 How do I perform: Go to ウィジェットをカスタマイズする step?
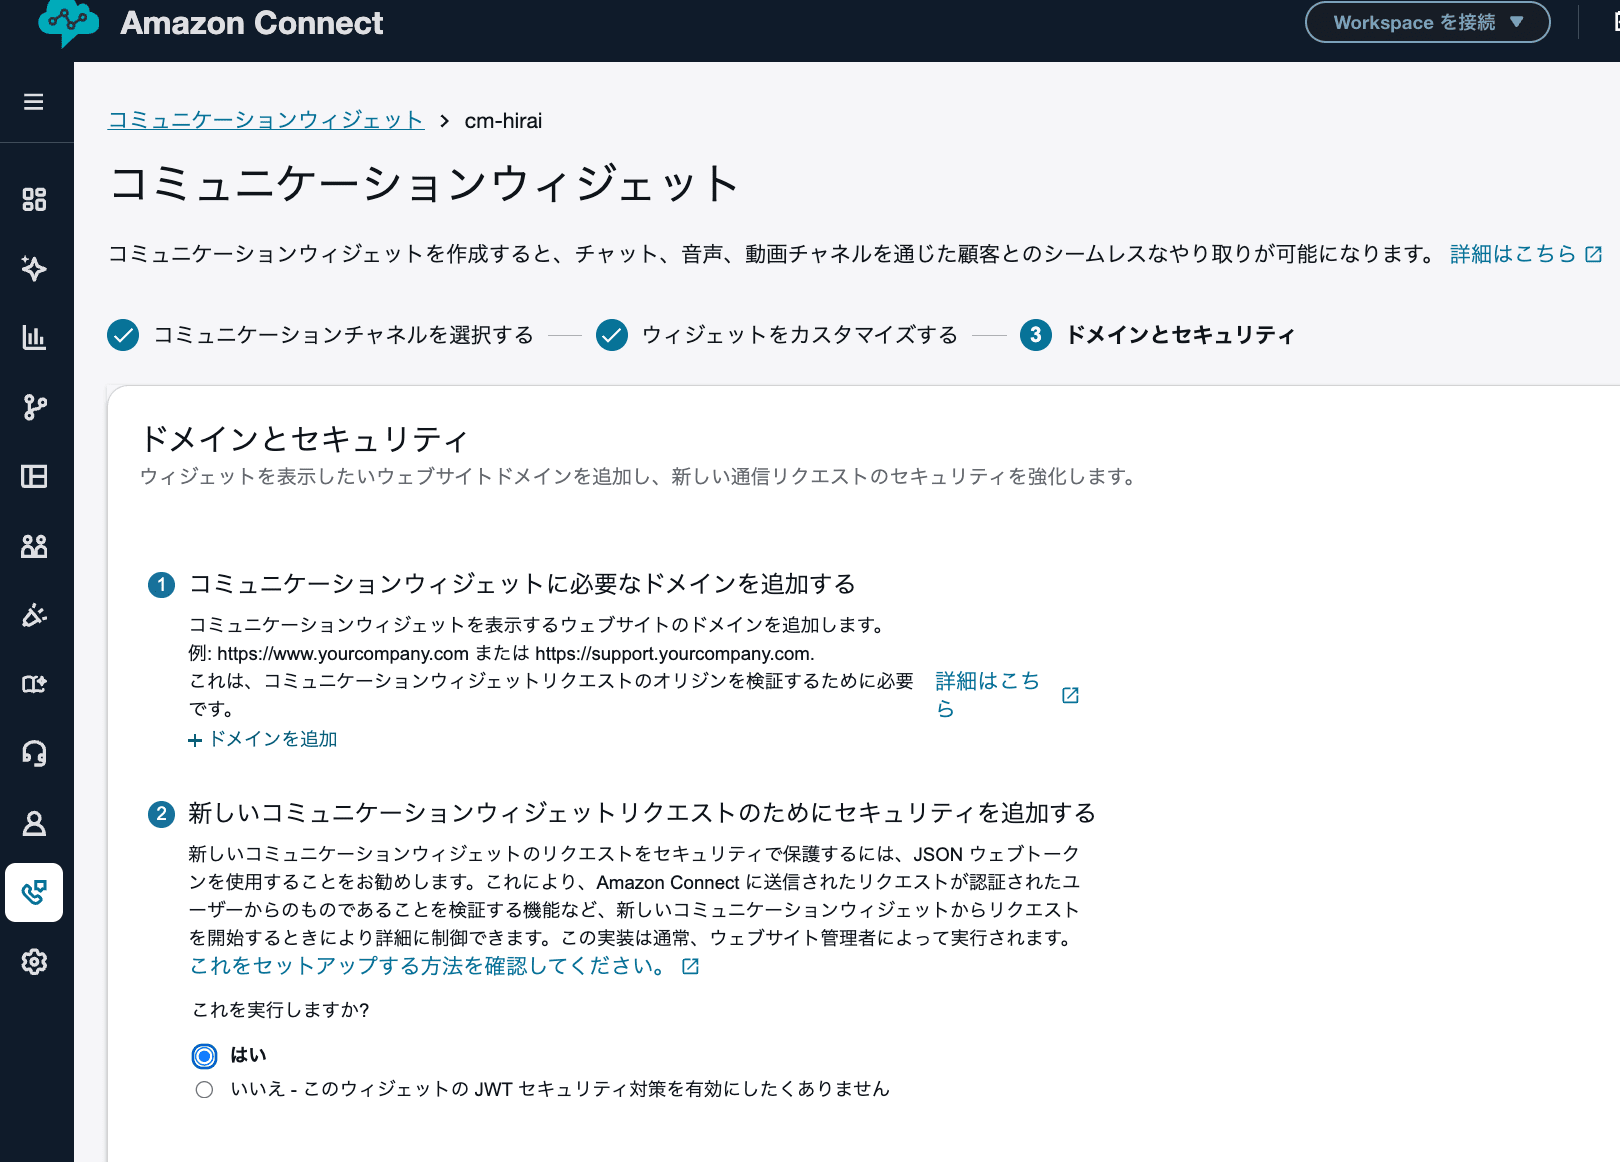pos(800,335)
